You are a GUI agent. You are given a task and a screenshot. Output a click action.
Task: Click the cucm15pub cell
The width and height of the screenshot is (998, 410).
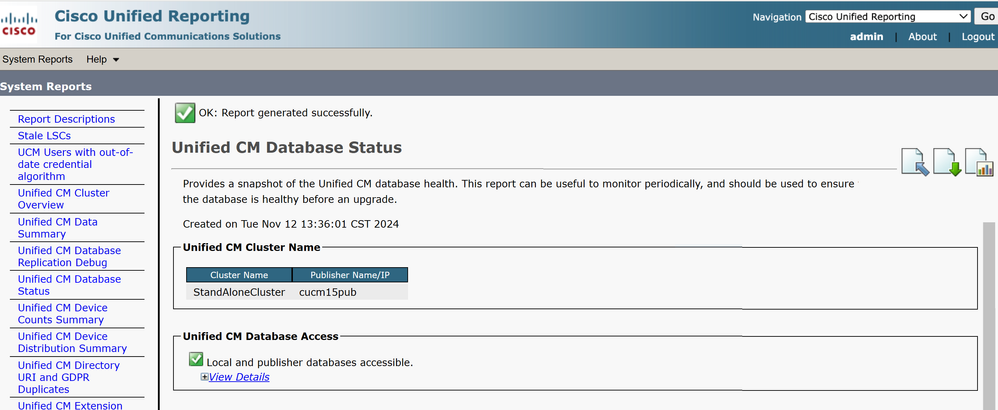click(x=349, y=292)
